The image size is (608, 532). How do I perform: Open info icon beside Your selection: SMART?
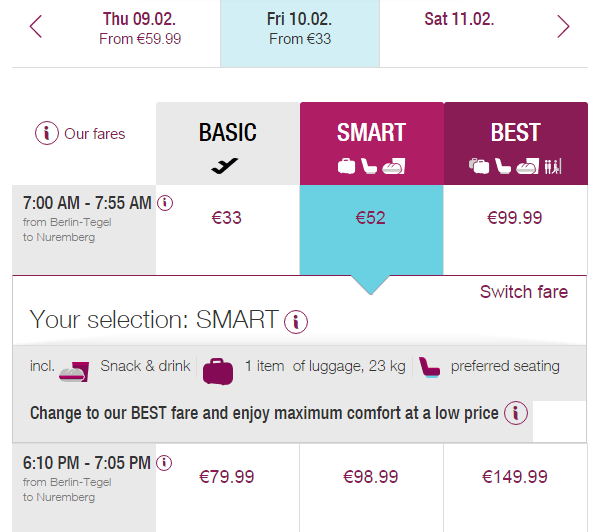click(296, 322)
